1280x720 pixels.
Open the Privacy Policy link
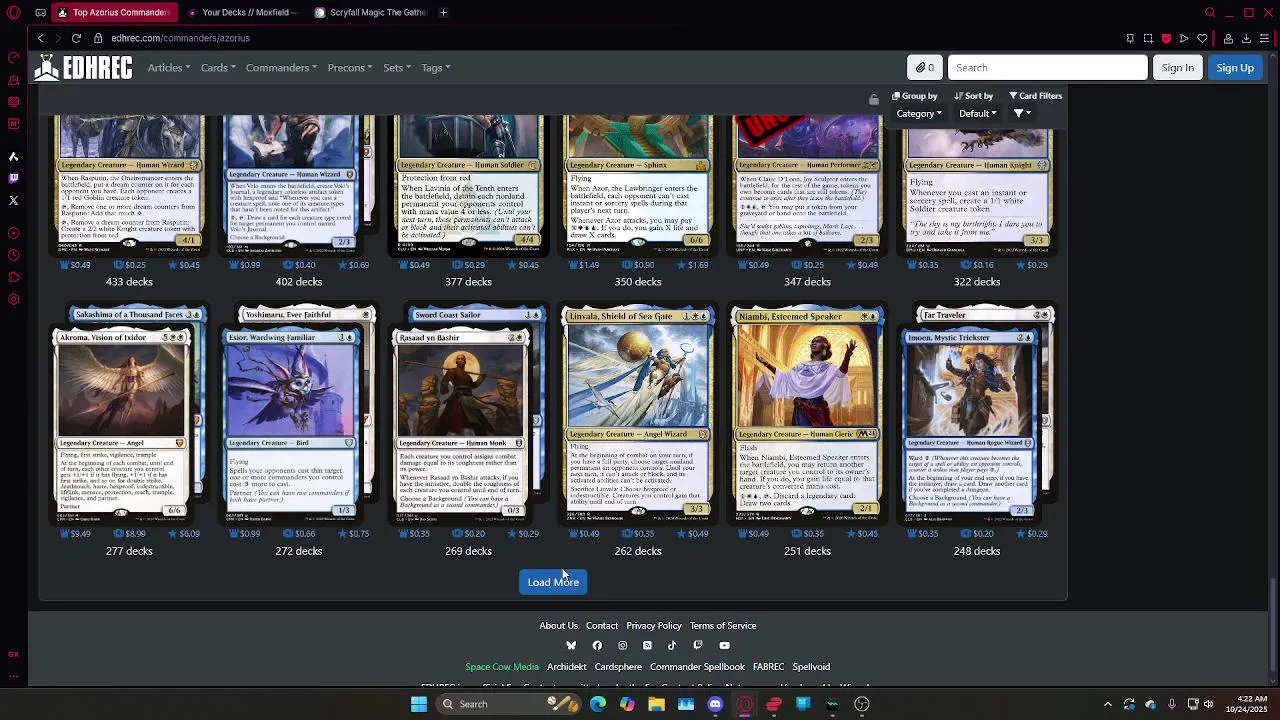[x=654, y=626]
